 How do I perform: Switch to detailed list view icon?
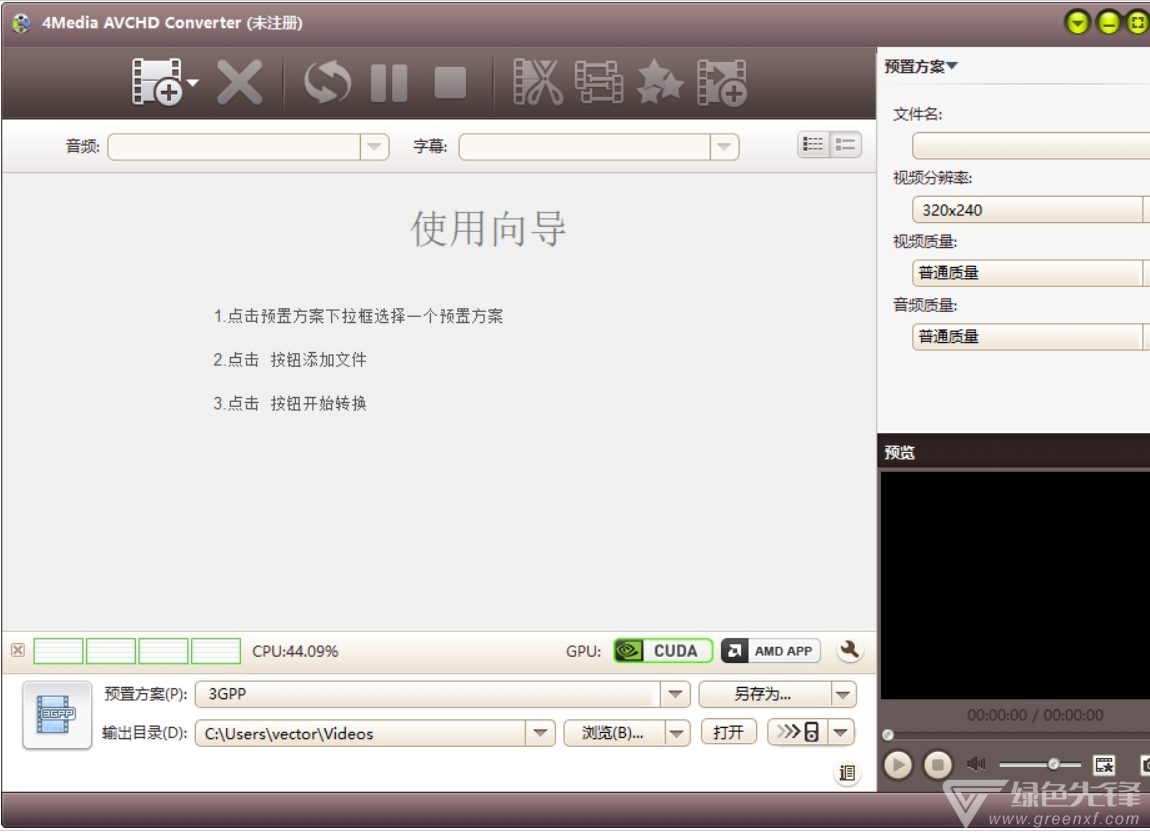tap(813, 144)
